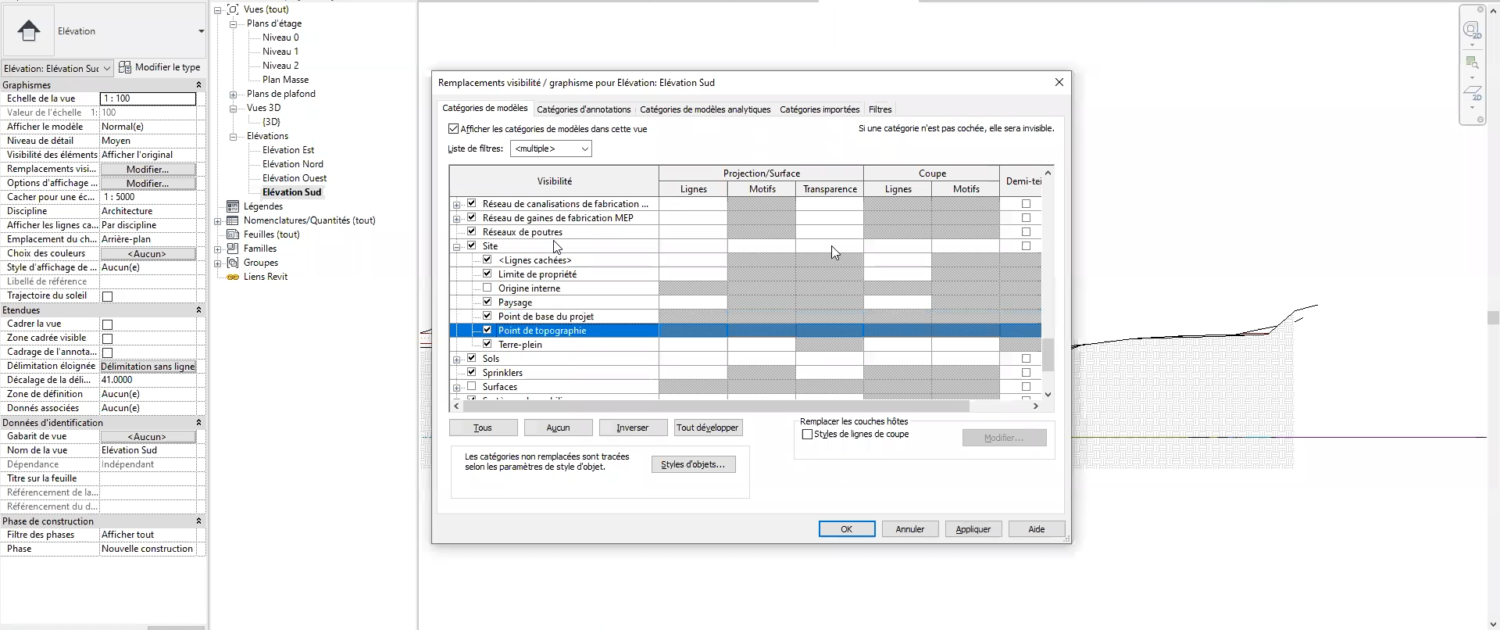Expand Réseau de gaines de fabrication MEP

(x=457, y=218)
